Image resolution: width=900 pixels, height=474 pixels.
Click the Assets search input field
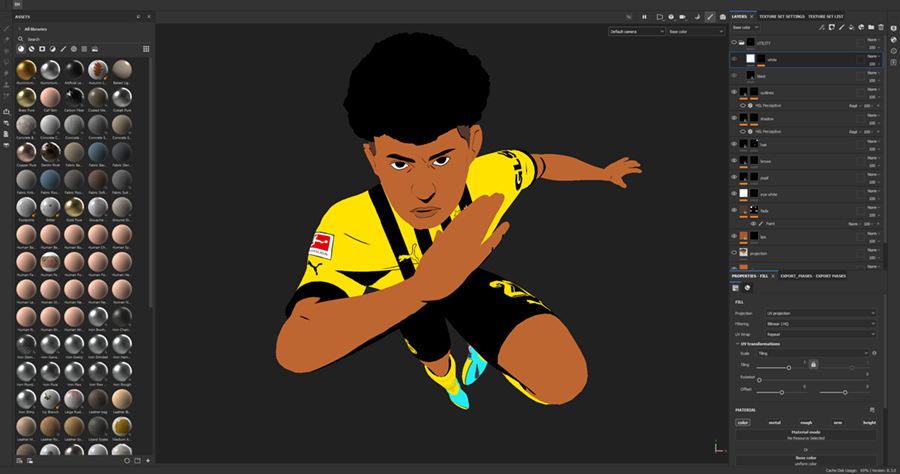point(85,39)
